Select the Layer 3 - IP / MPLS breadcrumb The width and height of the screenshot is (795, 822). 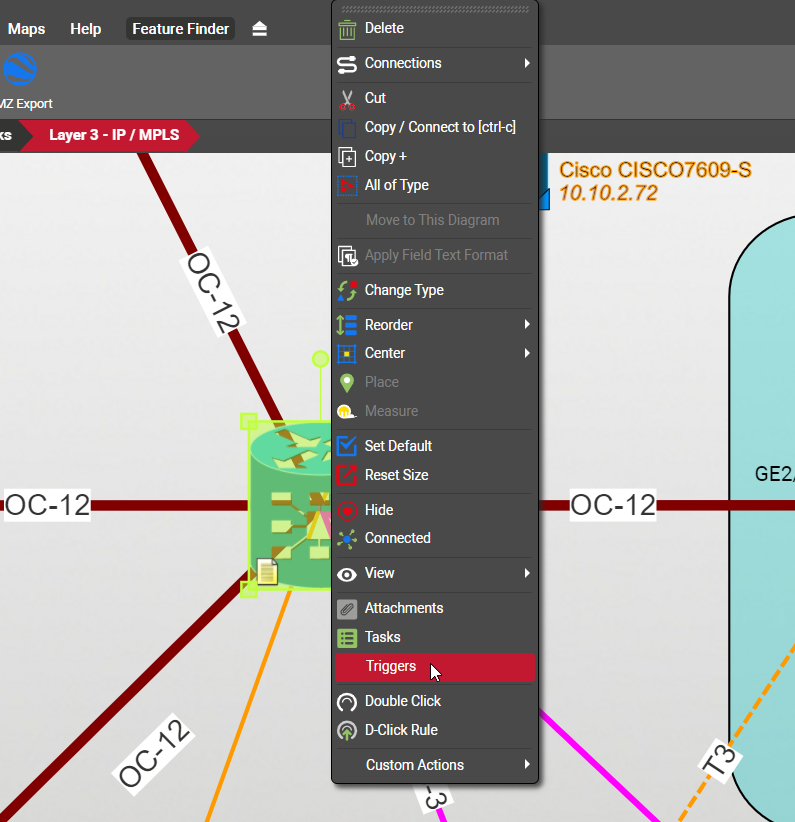click(x=114, y=134)
